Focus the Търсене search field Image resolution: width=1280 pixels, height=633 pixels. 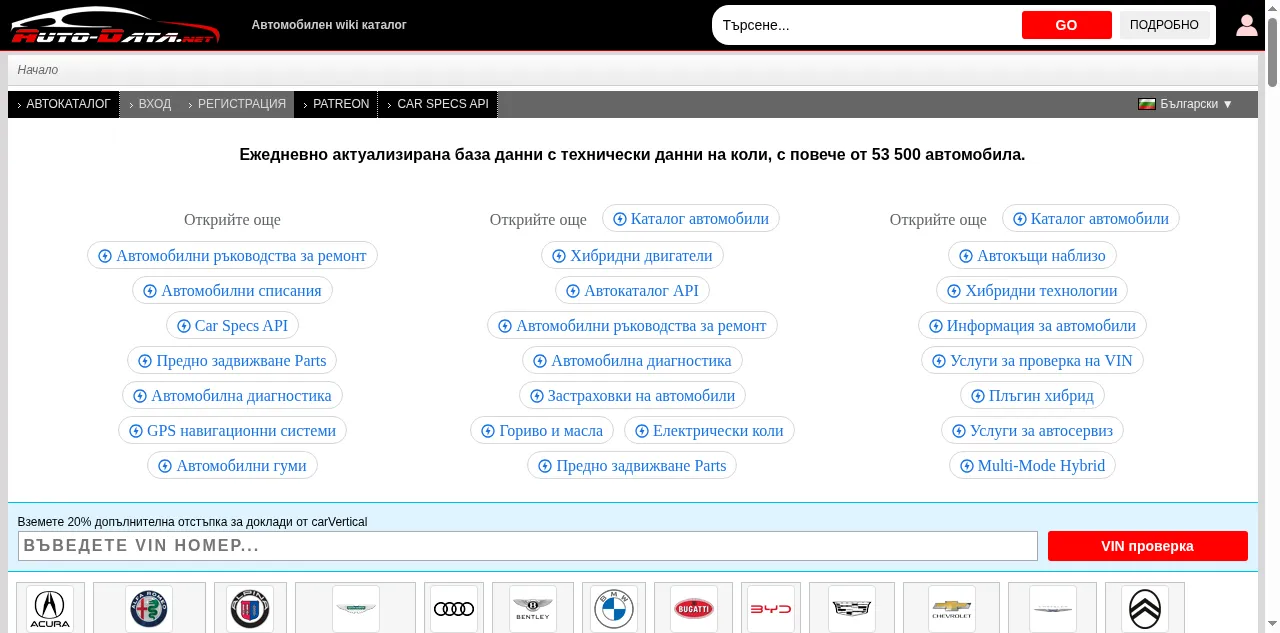pos(866,25)
